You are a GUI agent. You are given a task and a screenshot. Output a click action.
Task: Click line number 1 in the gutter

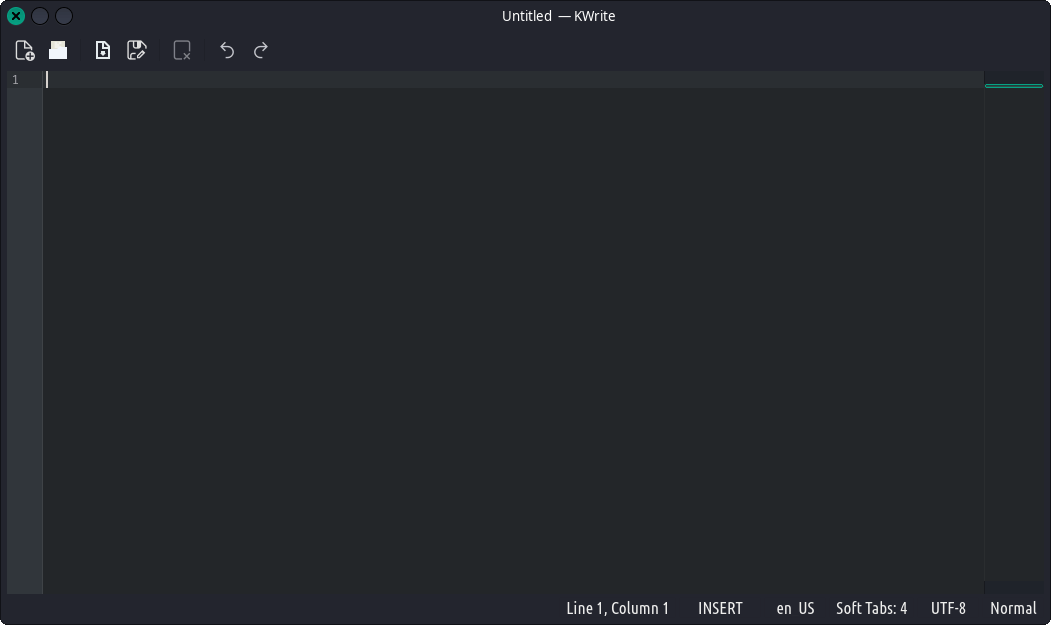click(15, 80)
